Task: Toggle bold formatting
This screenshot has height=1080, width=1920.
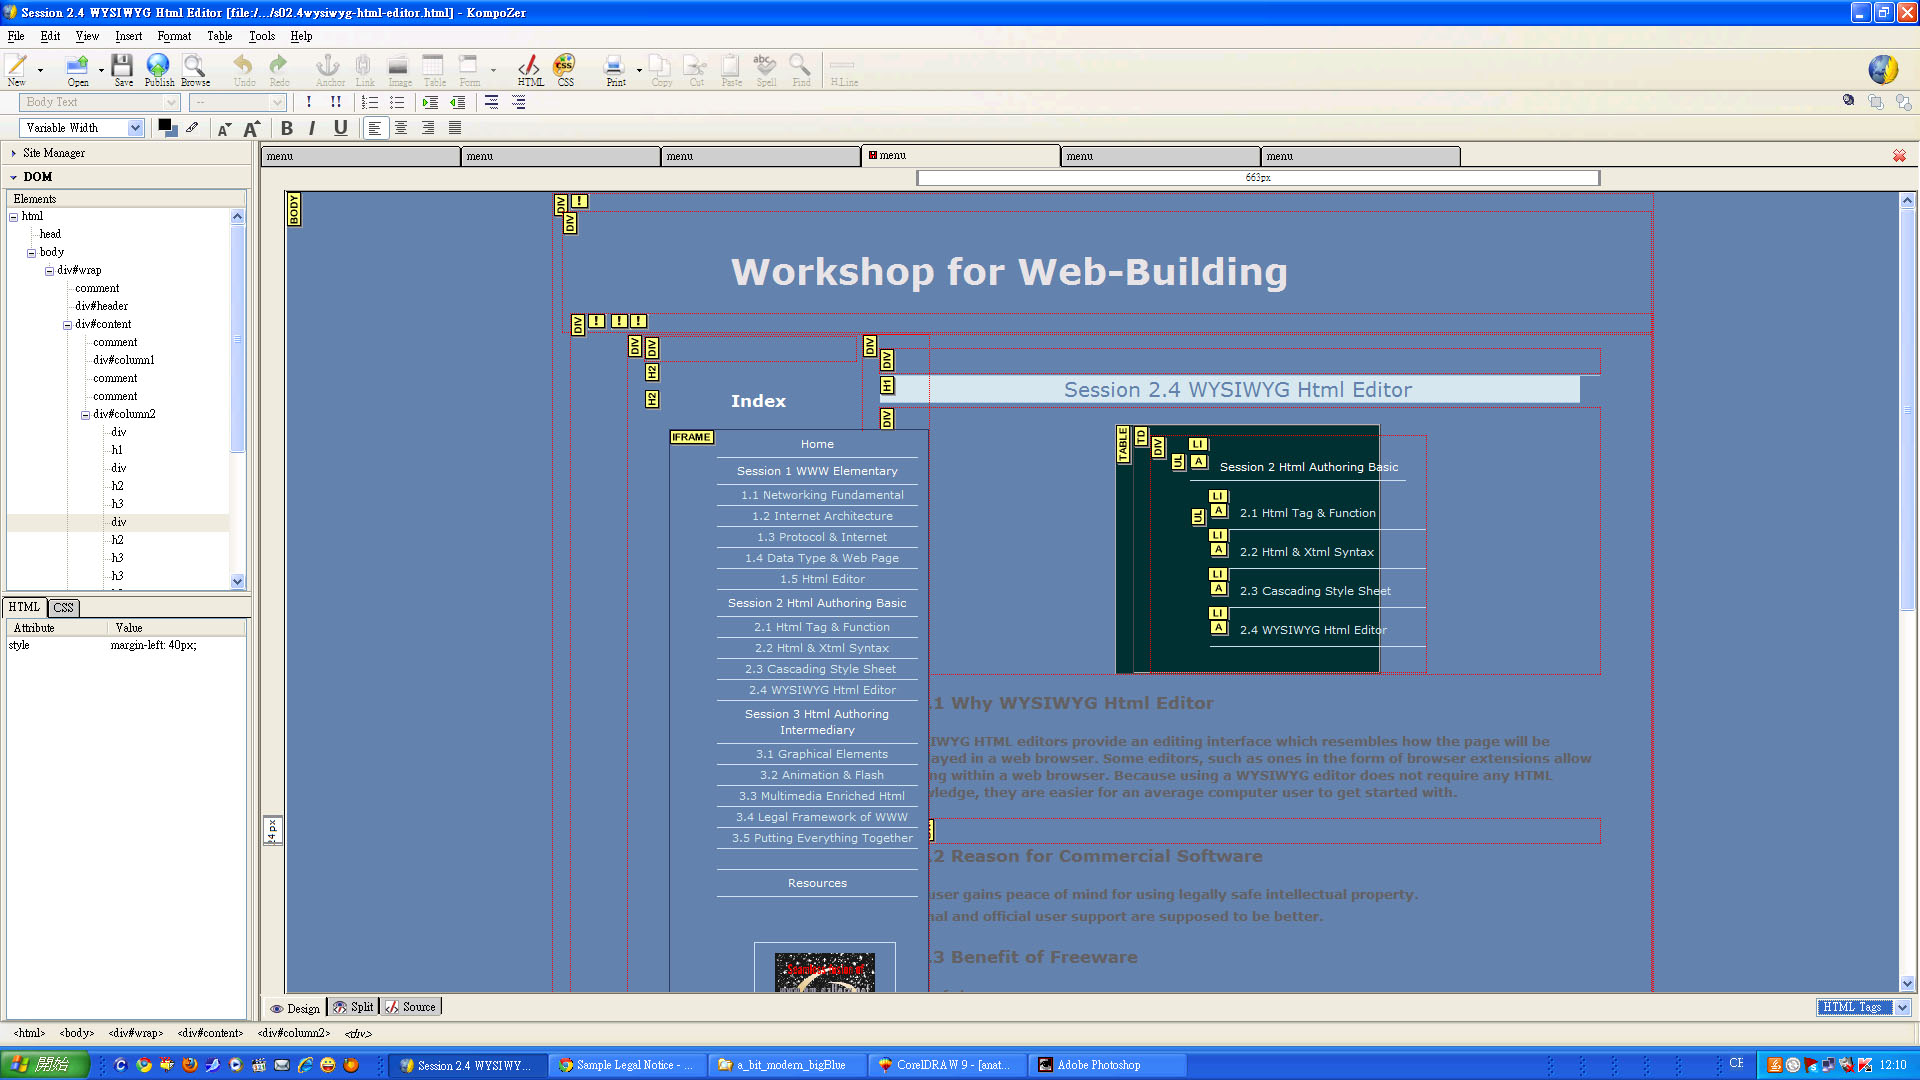Action: tap(287, 128)
